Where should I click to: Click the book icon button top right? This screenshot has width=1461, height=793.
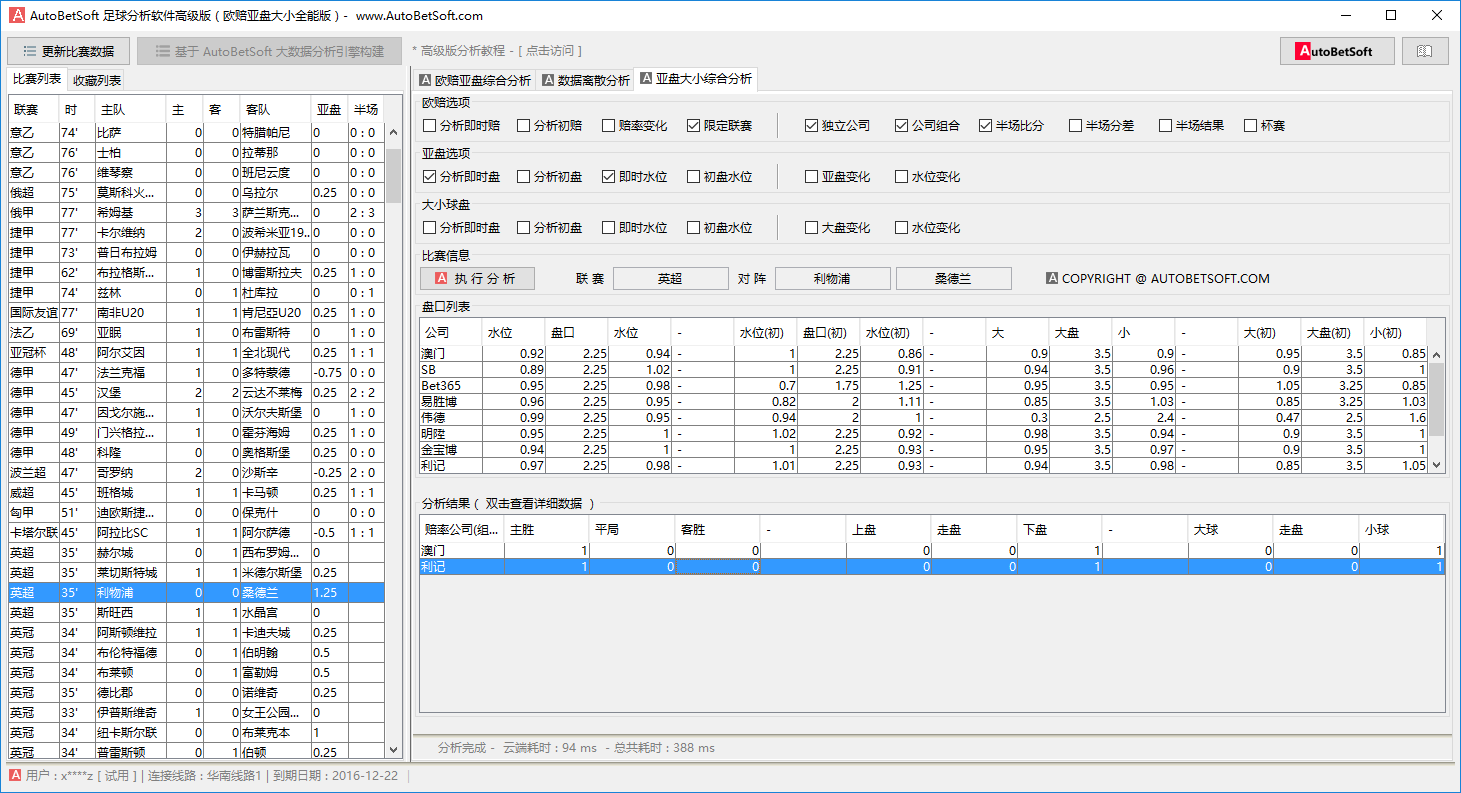(1425, 51)
